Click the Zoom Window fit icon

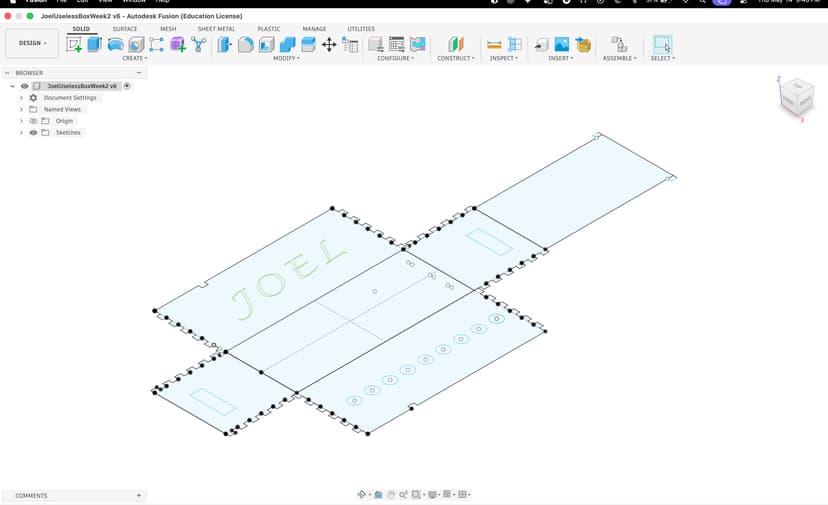416,494
